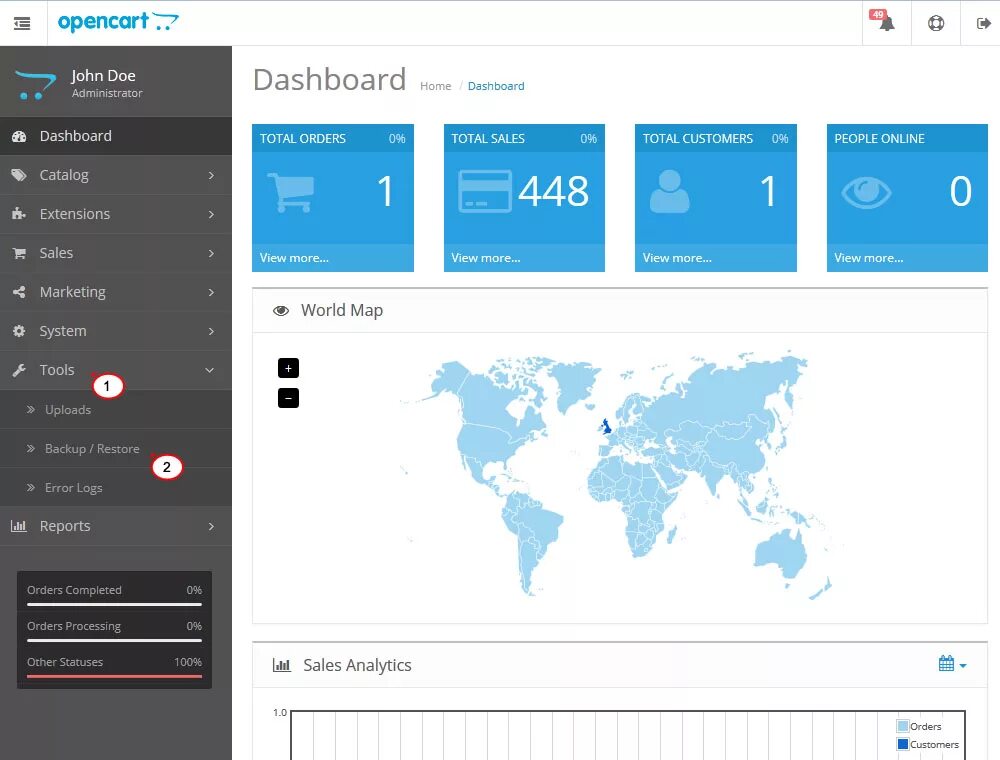Expand the Extensions menu chevron
The image size is (1000, 760).
[x=211, y=214]
